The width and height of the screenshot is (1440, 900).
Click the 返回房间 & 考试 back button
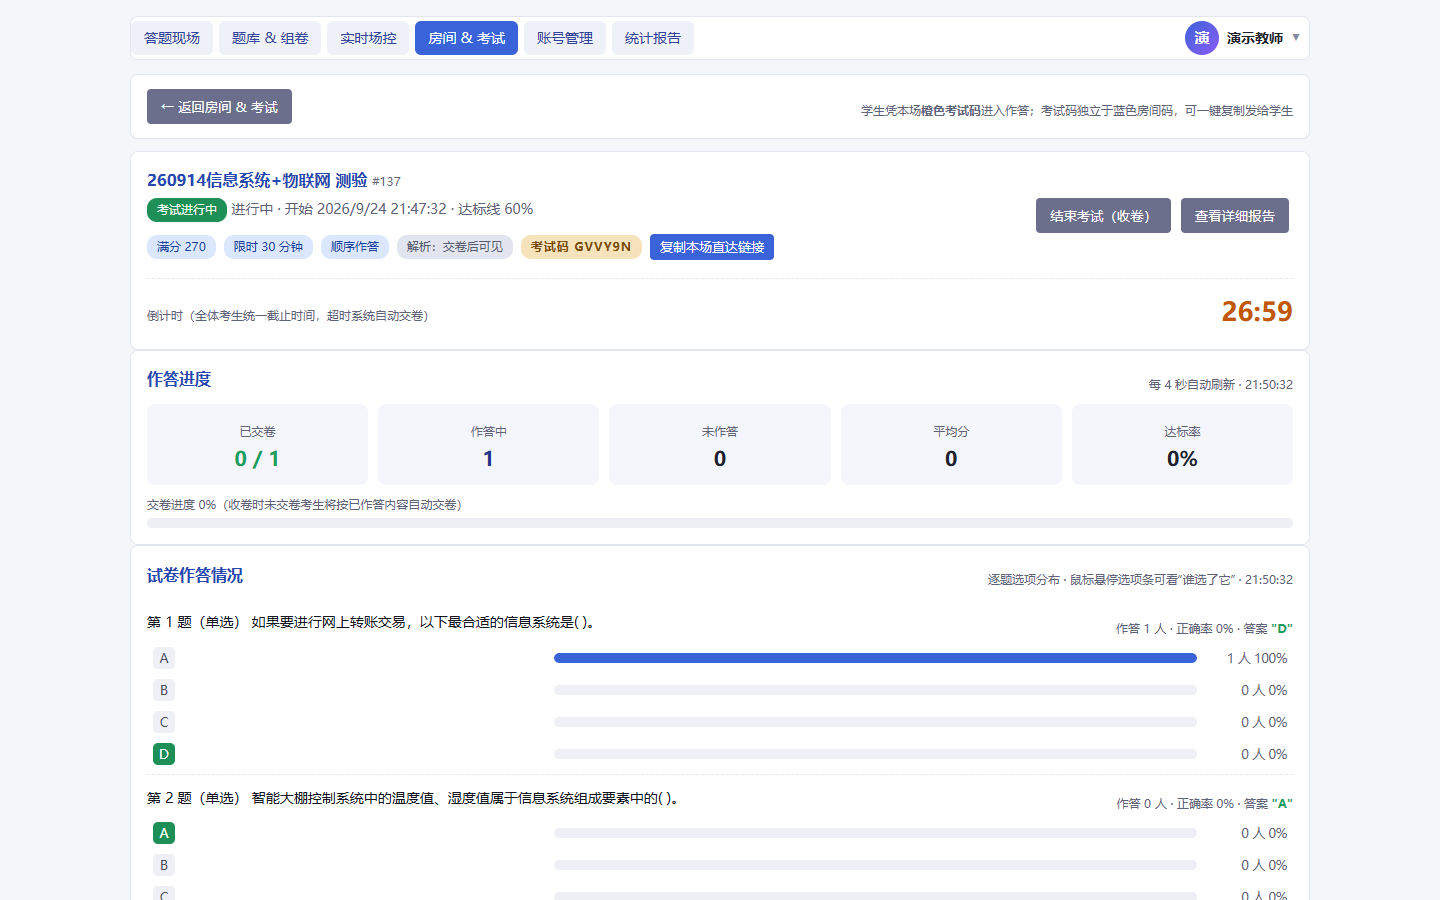219,107
